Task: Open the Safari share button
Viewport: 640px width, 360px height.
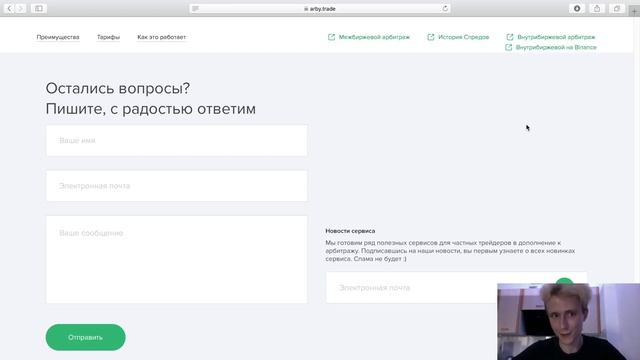Action: 597,8
